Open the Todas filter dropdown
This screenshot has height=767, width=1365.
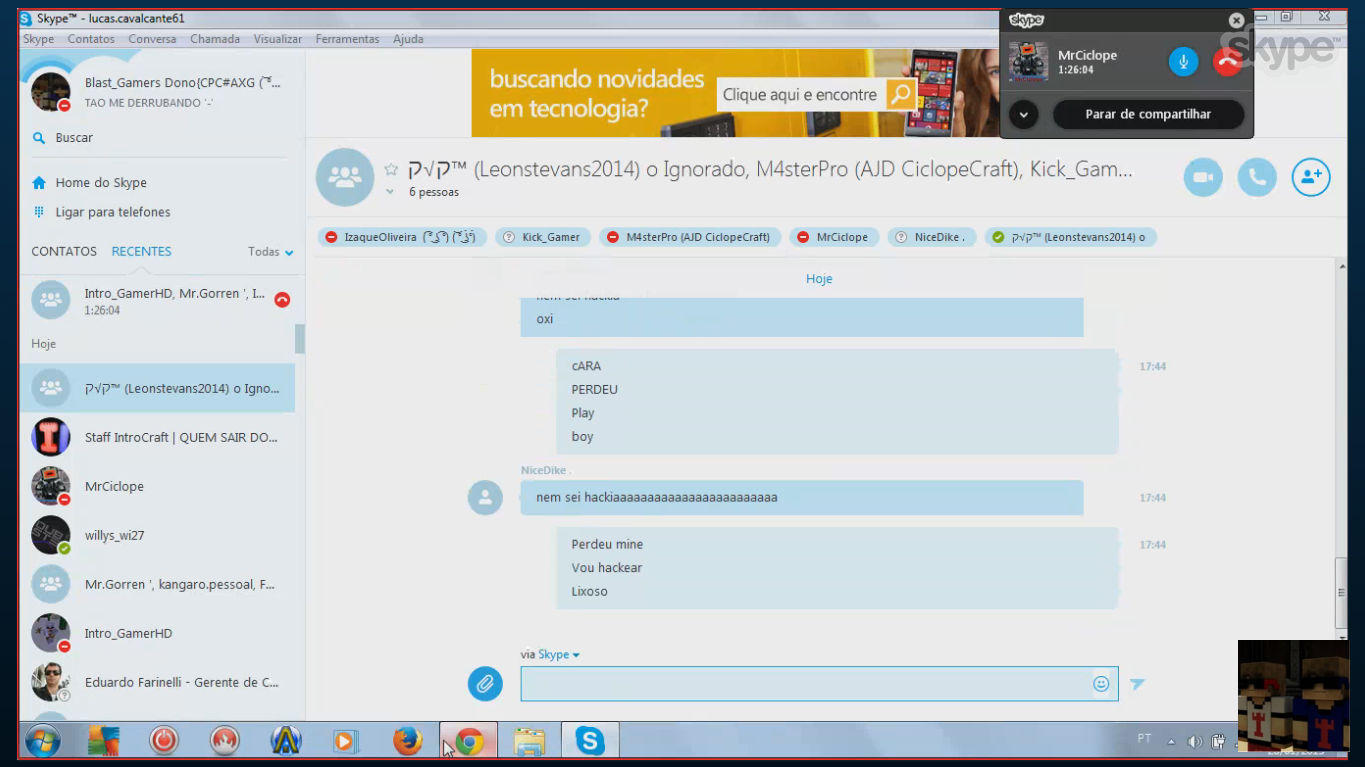pos(271,252)
